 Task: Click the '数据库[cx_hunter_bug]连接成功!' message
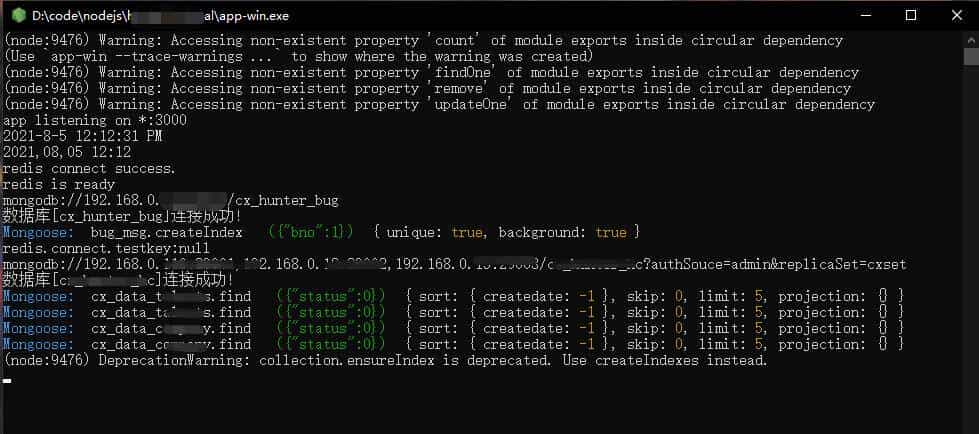coord(122,216)
